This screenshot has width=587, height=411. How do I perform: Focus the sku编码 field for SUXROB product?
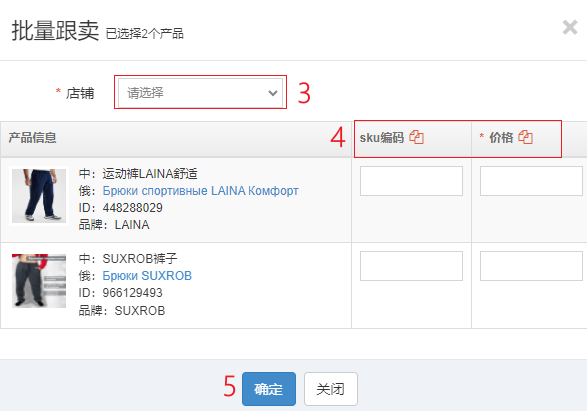click(x=411, y=266)
